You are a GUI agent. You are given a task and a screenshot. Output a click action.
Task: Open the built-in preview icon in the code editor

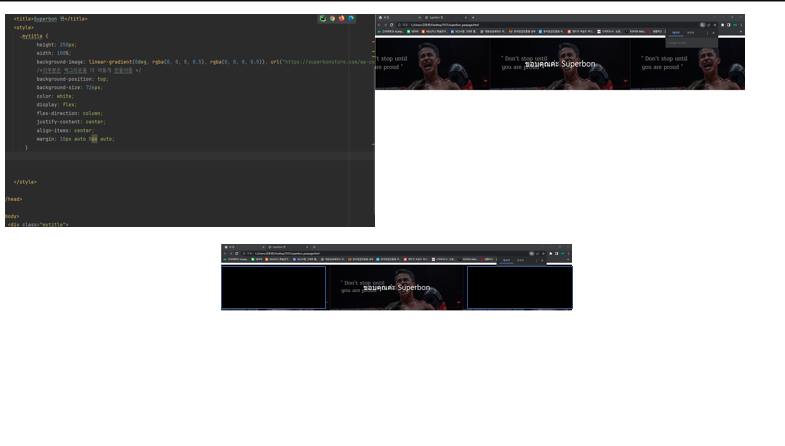tap(322, 19)
